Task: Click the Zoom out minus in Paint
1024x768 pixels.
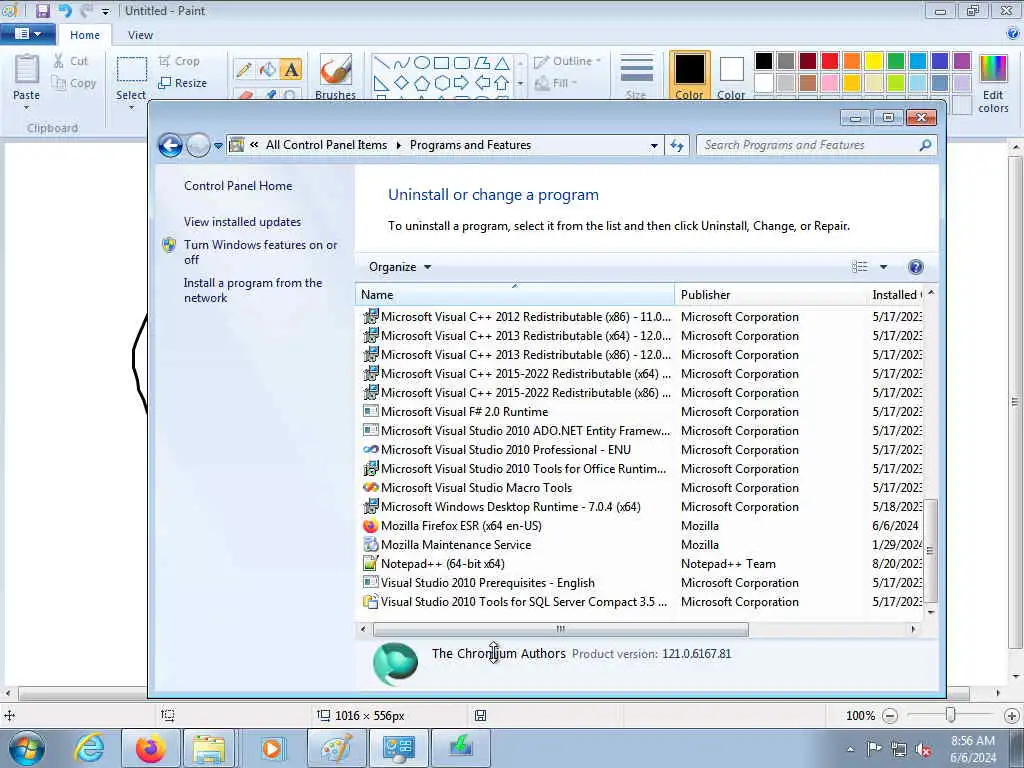Action: tap(889, 716)
